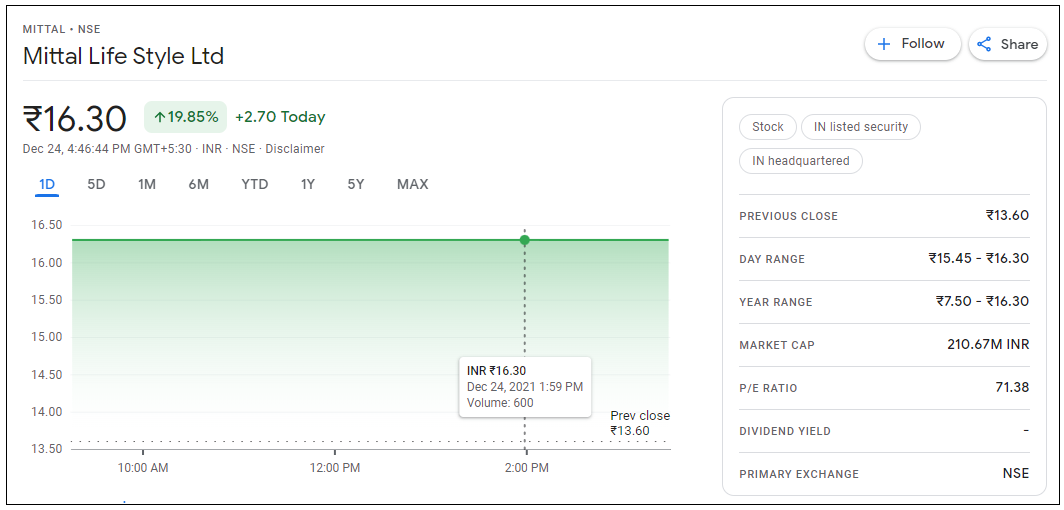Click the PREVIOUS CLOSE label
Image resolution: width=1064 pixels, height=510 pixels.
point(788,216)
